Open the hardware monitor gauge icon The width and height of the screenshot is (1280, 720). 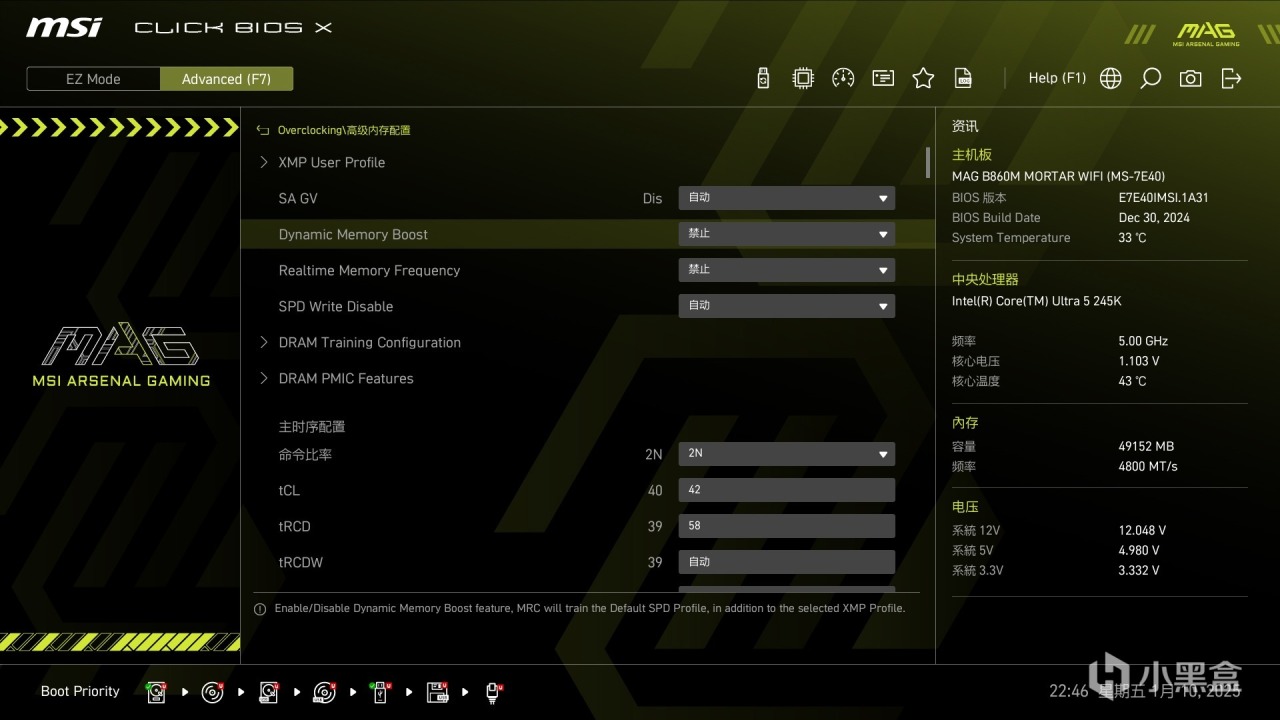click(843, 78)
